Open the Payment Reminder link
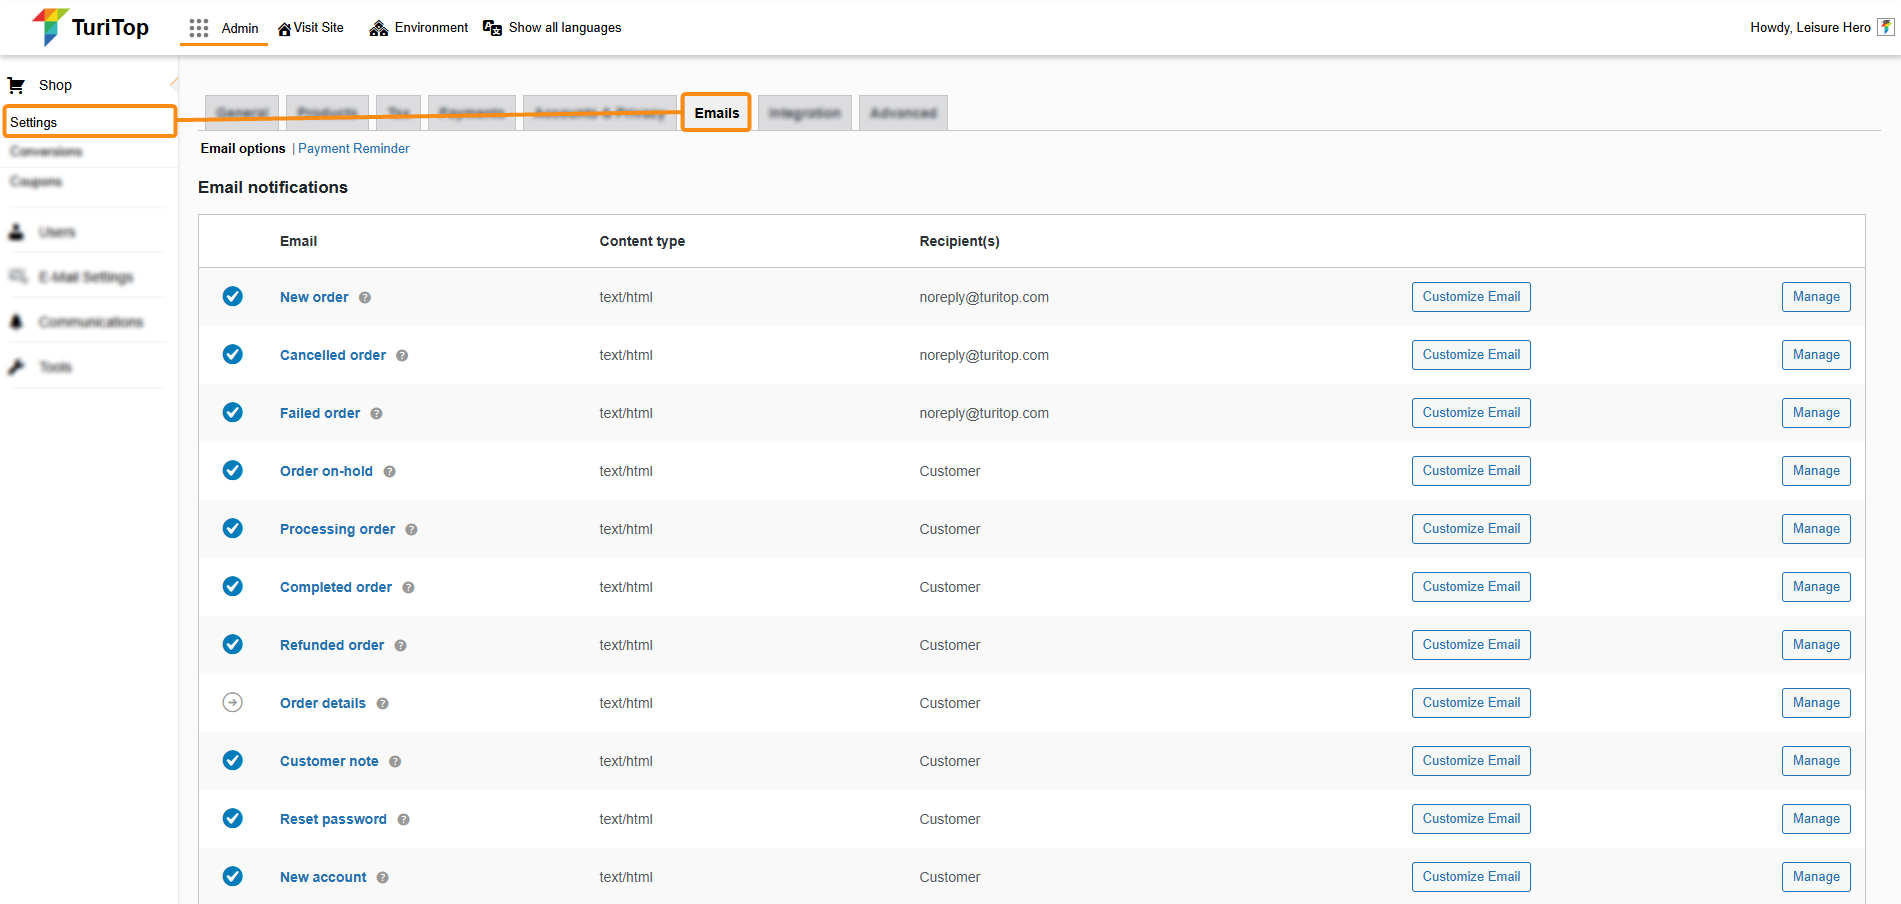The width and height of the screenshot is (1901, 904). click(x=353, y=149)
